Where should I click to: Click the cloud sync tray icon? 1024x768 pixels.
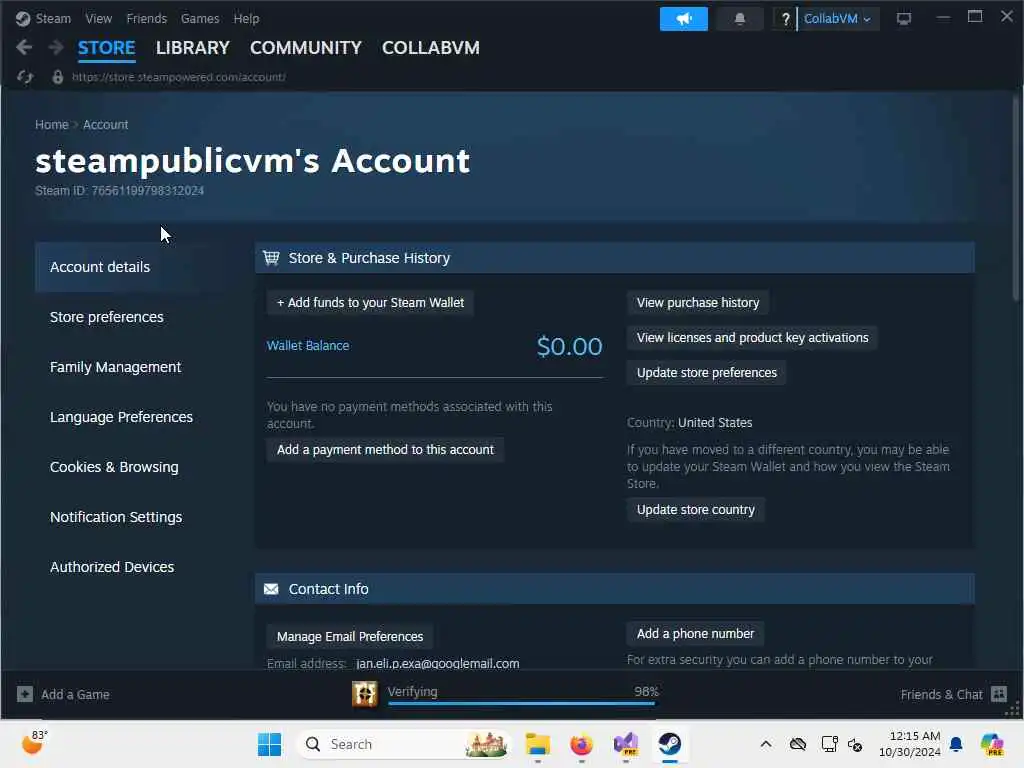(797, 744)
